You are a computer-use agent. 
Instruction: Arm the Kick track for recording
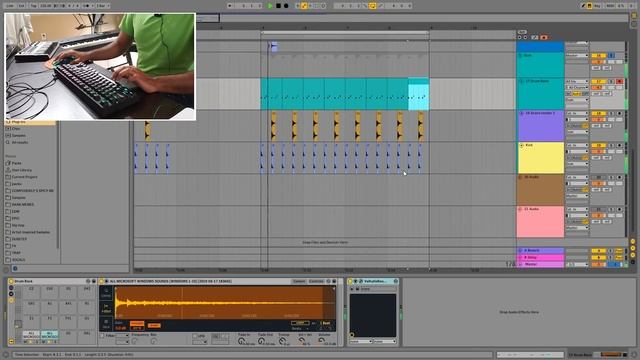point(619,145)
